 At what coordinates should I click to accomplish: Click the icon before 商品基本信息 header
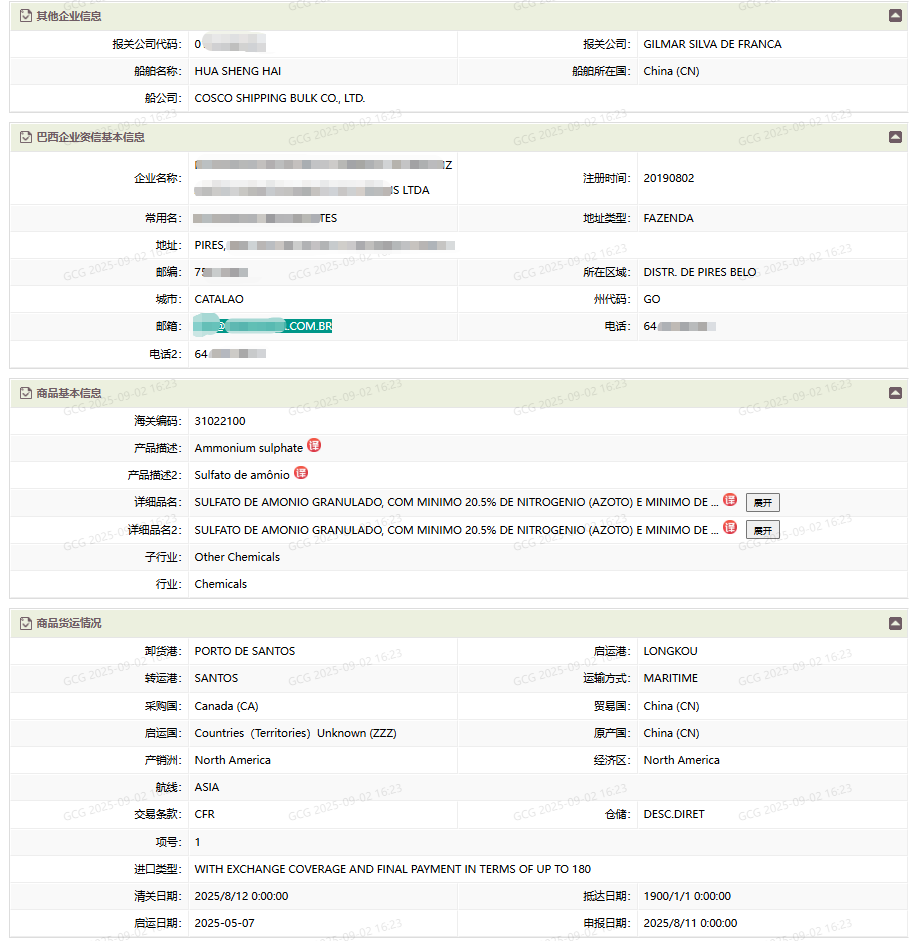(25, 393)
